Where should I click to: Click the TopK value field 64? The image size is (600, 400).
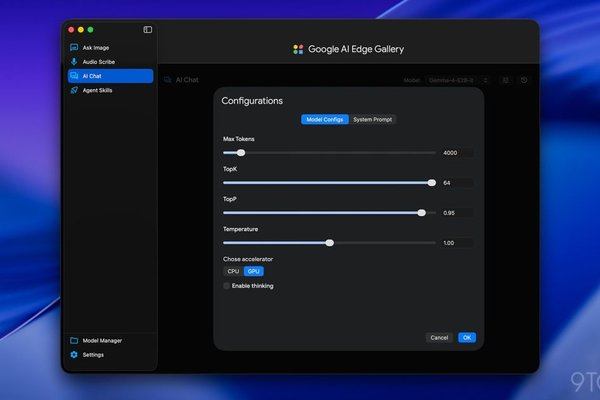pos(457,183)
